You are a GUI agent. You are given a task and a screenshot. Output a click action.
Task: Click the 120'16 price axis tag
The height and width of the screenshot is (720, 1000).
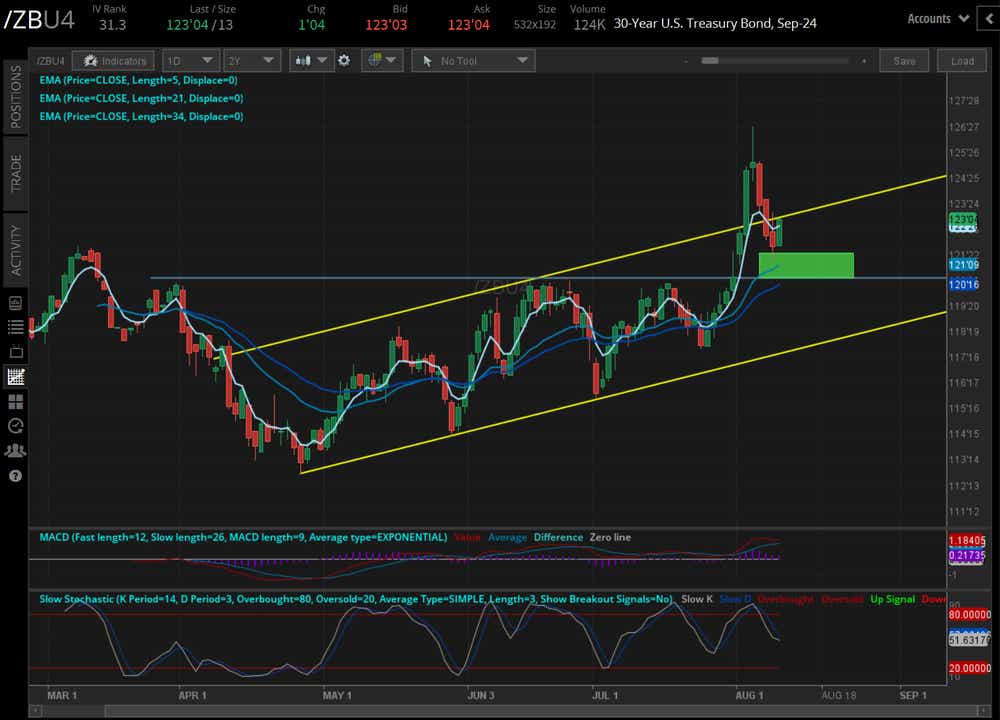[x=964, y=284]
